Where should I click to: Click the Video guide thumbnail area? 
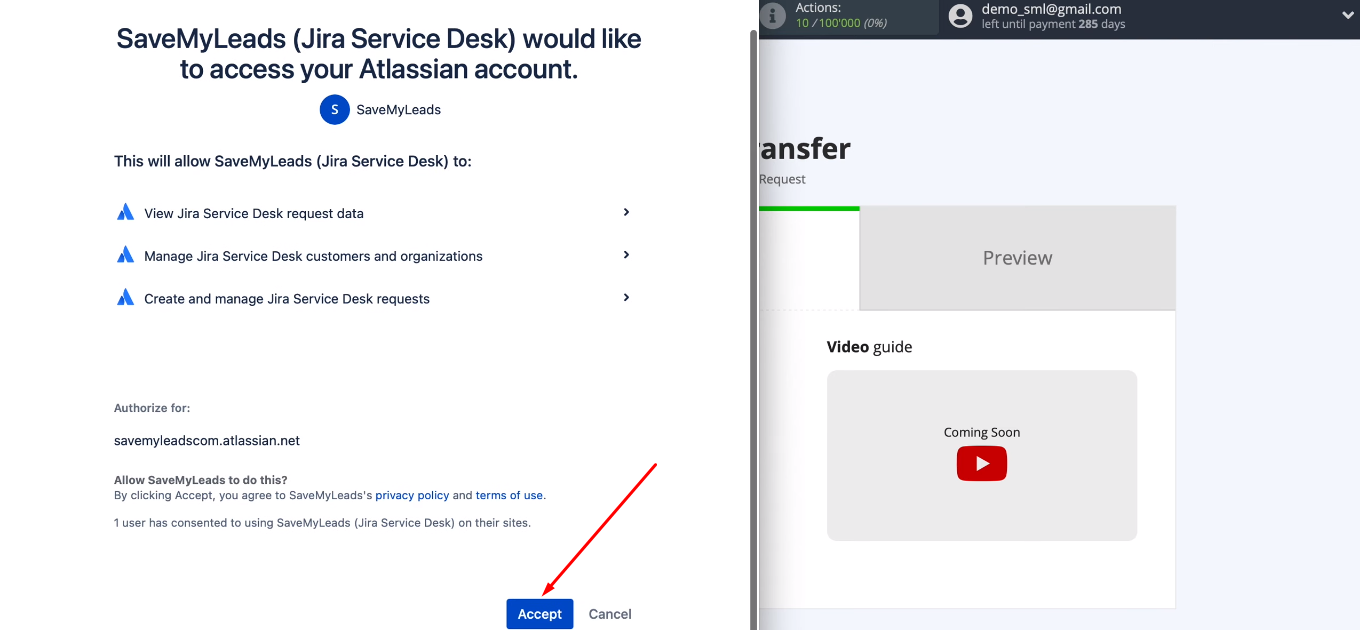coord(981,456)
